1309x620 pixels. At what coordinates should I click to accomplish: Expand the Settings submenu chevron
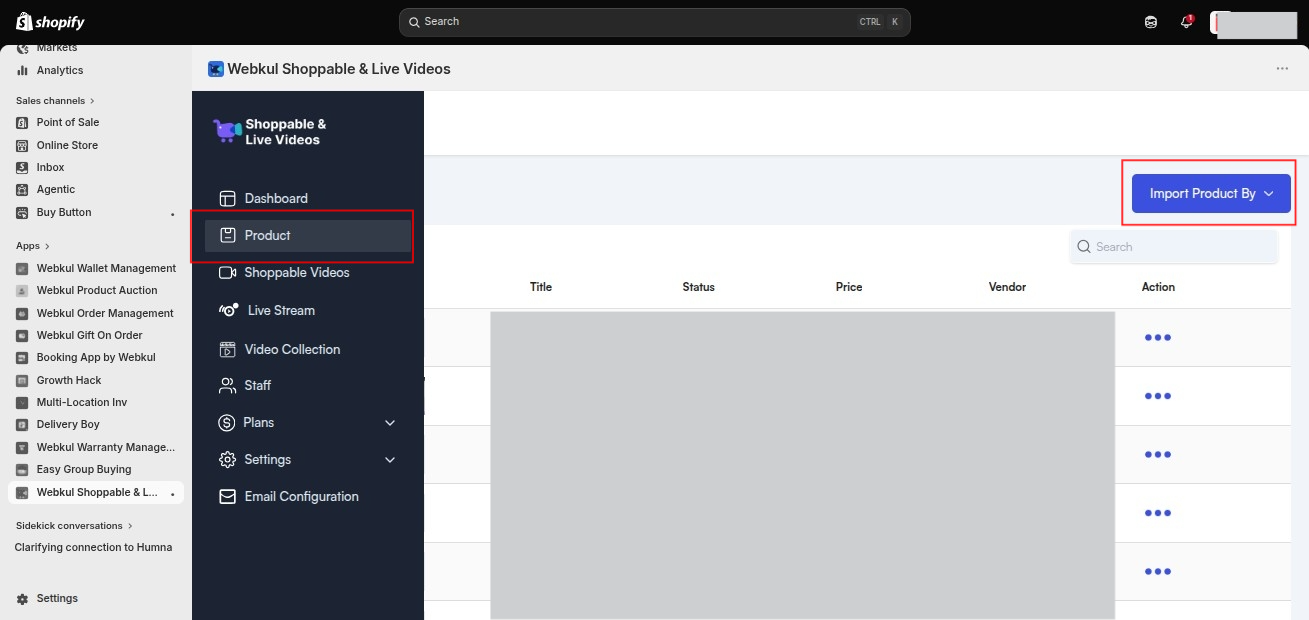(390, 460)
